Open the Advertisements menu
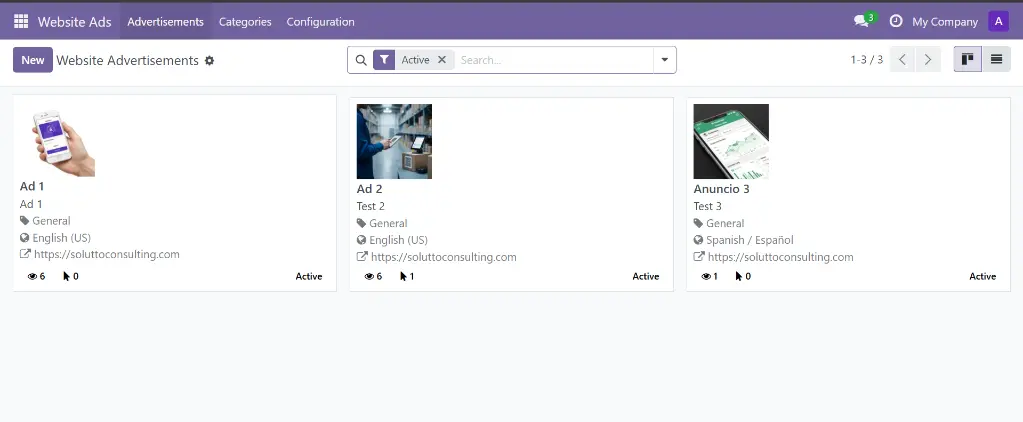The width and height of the screenshot is (1023, 422). [165, 21]
